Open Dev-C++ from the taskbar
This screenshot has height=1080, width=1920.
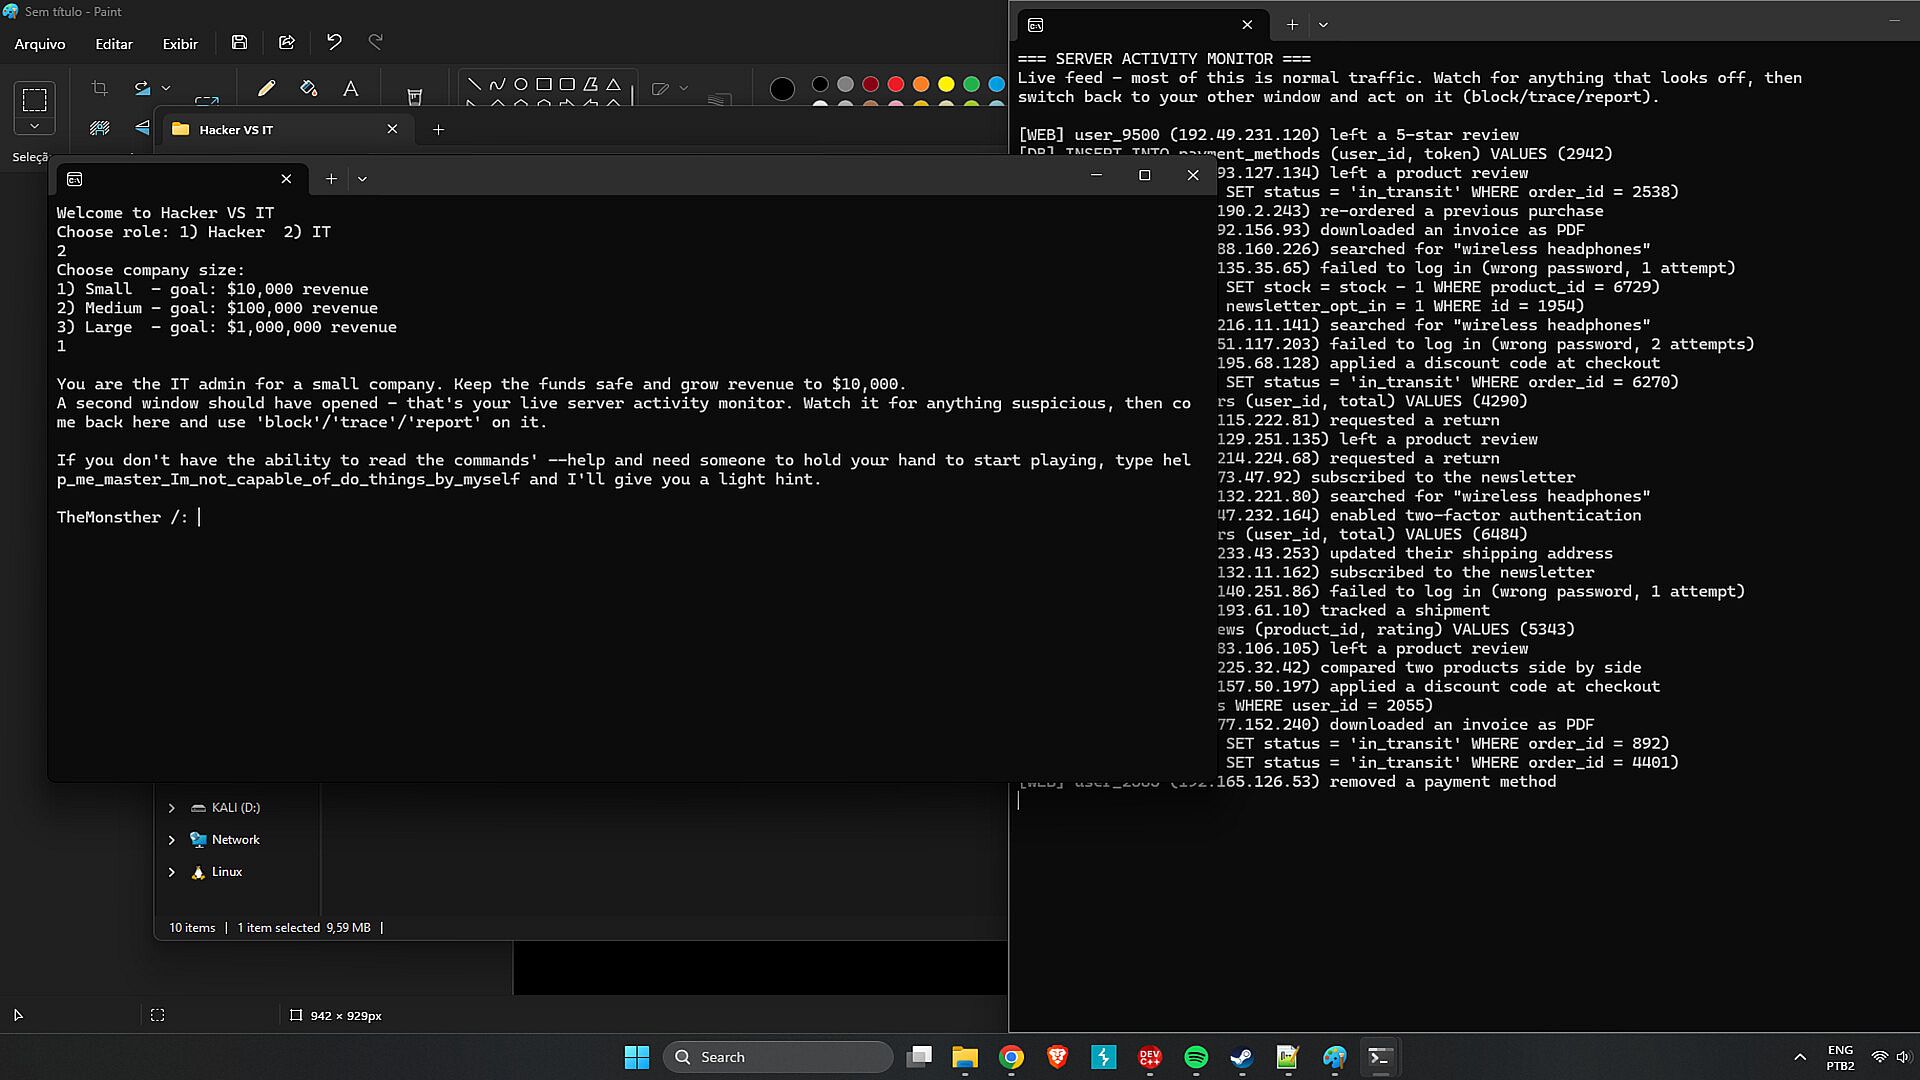pyautogui.click(x=1150, y=1057)
